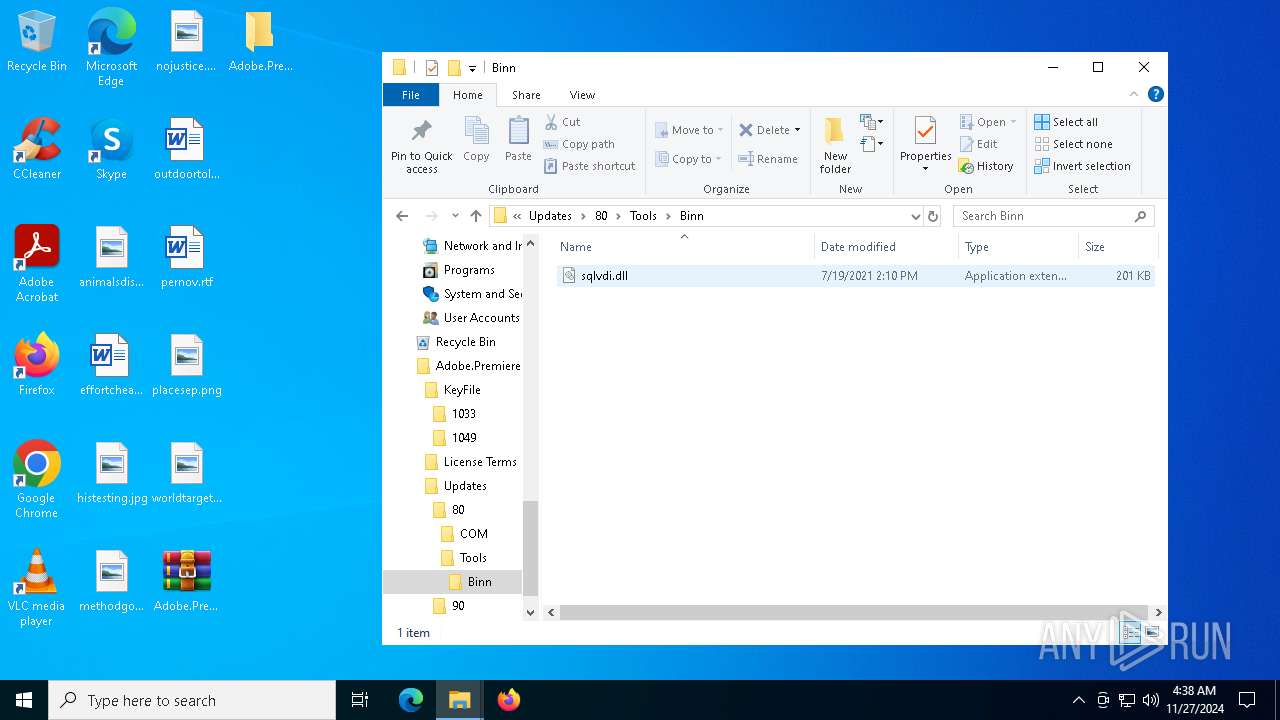The image size is (1280, 720).
Task: Click Tools in the address breadcrumb
Action: pos(643,216)
